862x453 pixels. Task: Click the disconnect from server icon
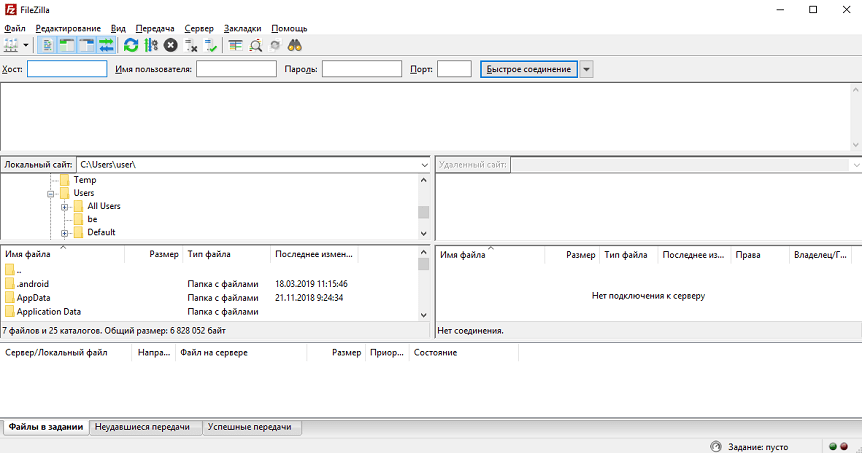[191, 45]
